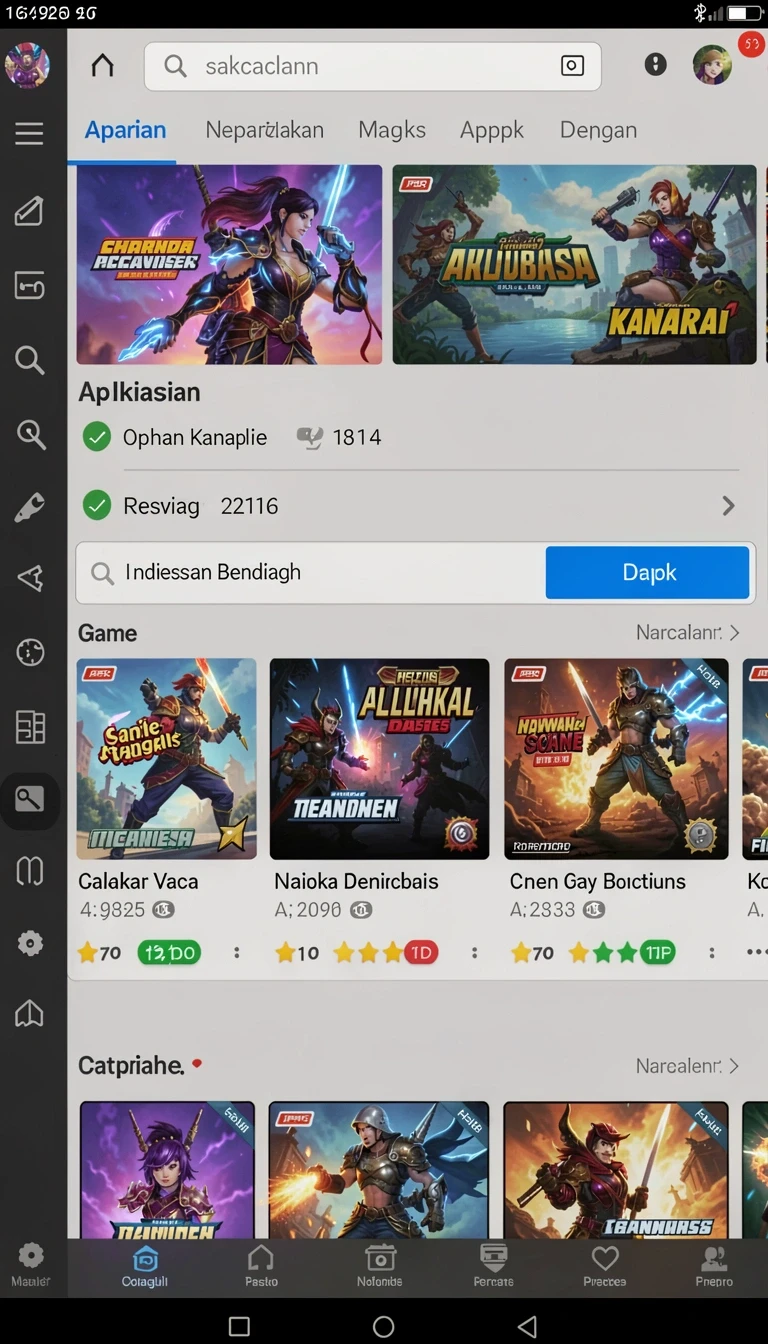Click the sakcaclann search field
Viewport: 768px width, 1344px height.
tap(372, 66)
